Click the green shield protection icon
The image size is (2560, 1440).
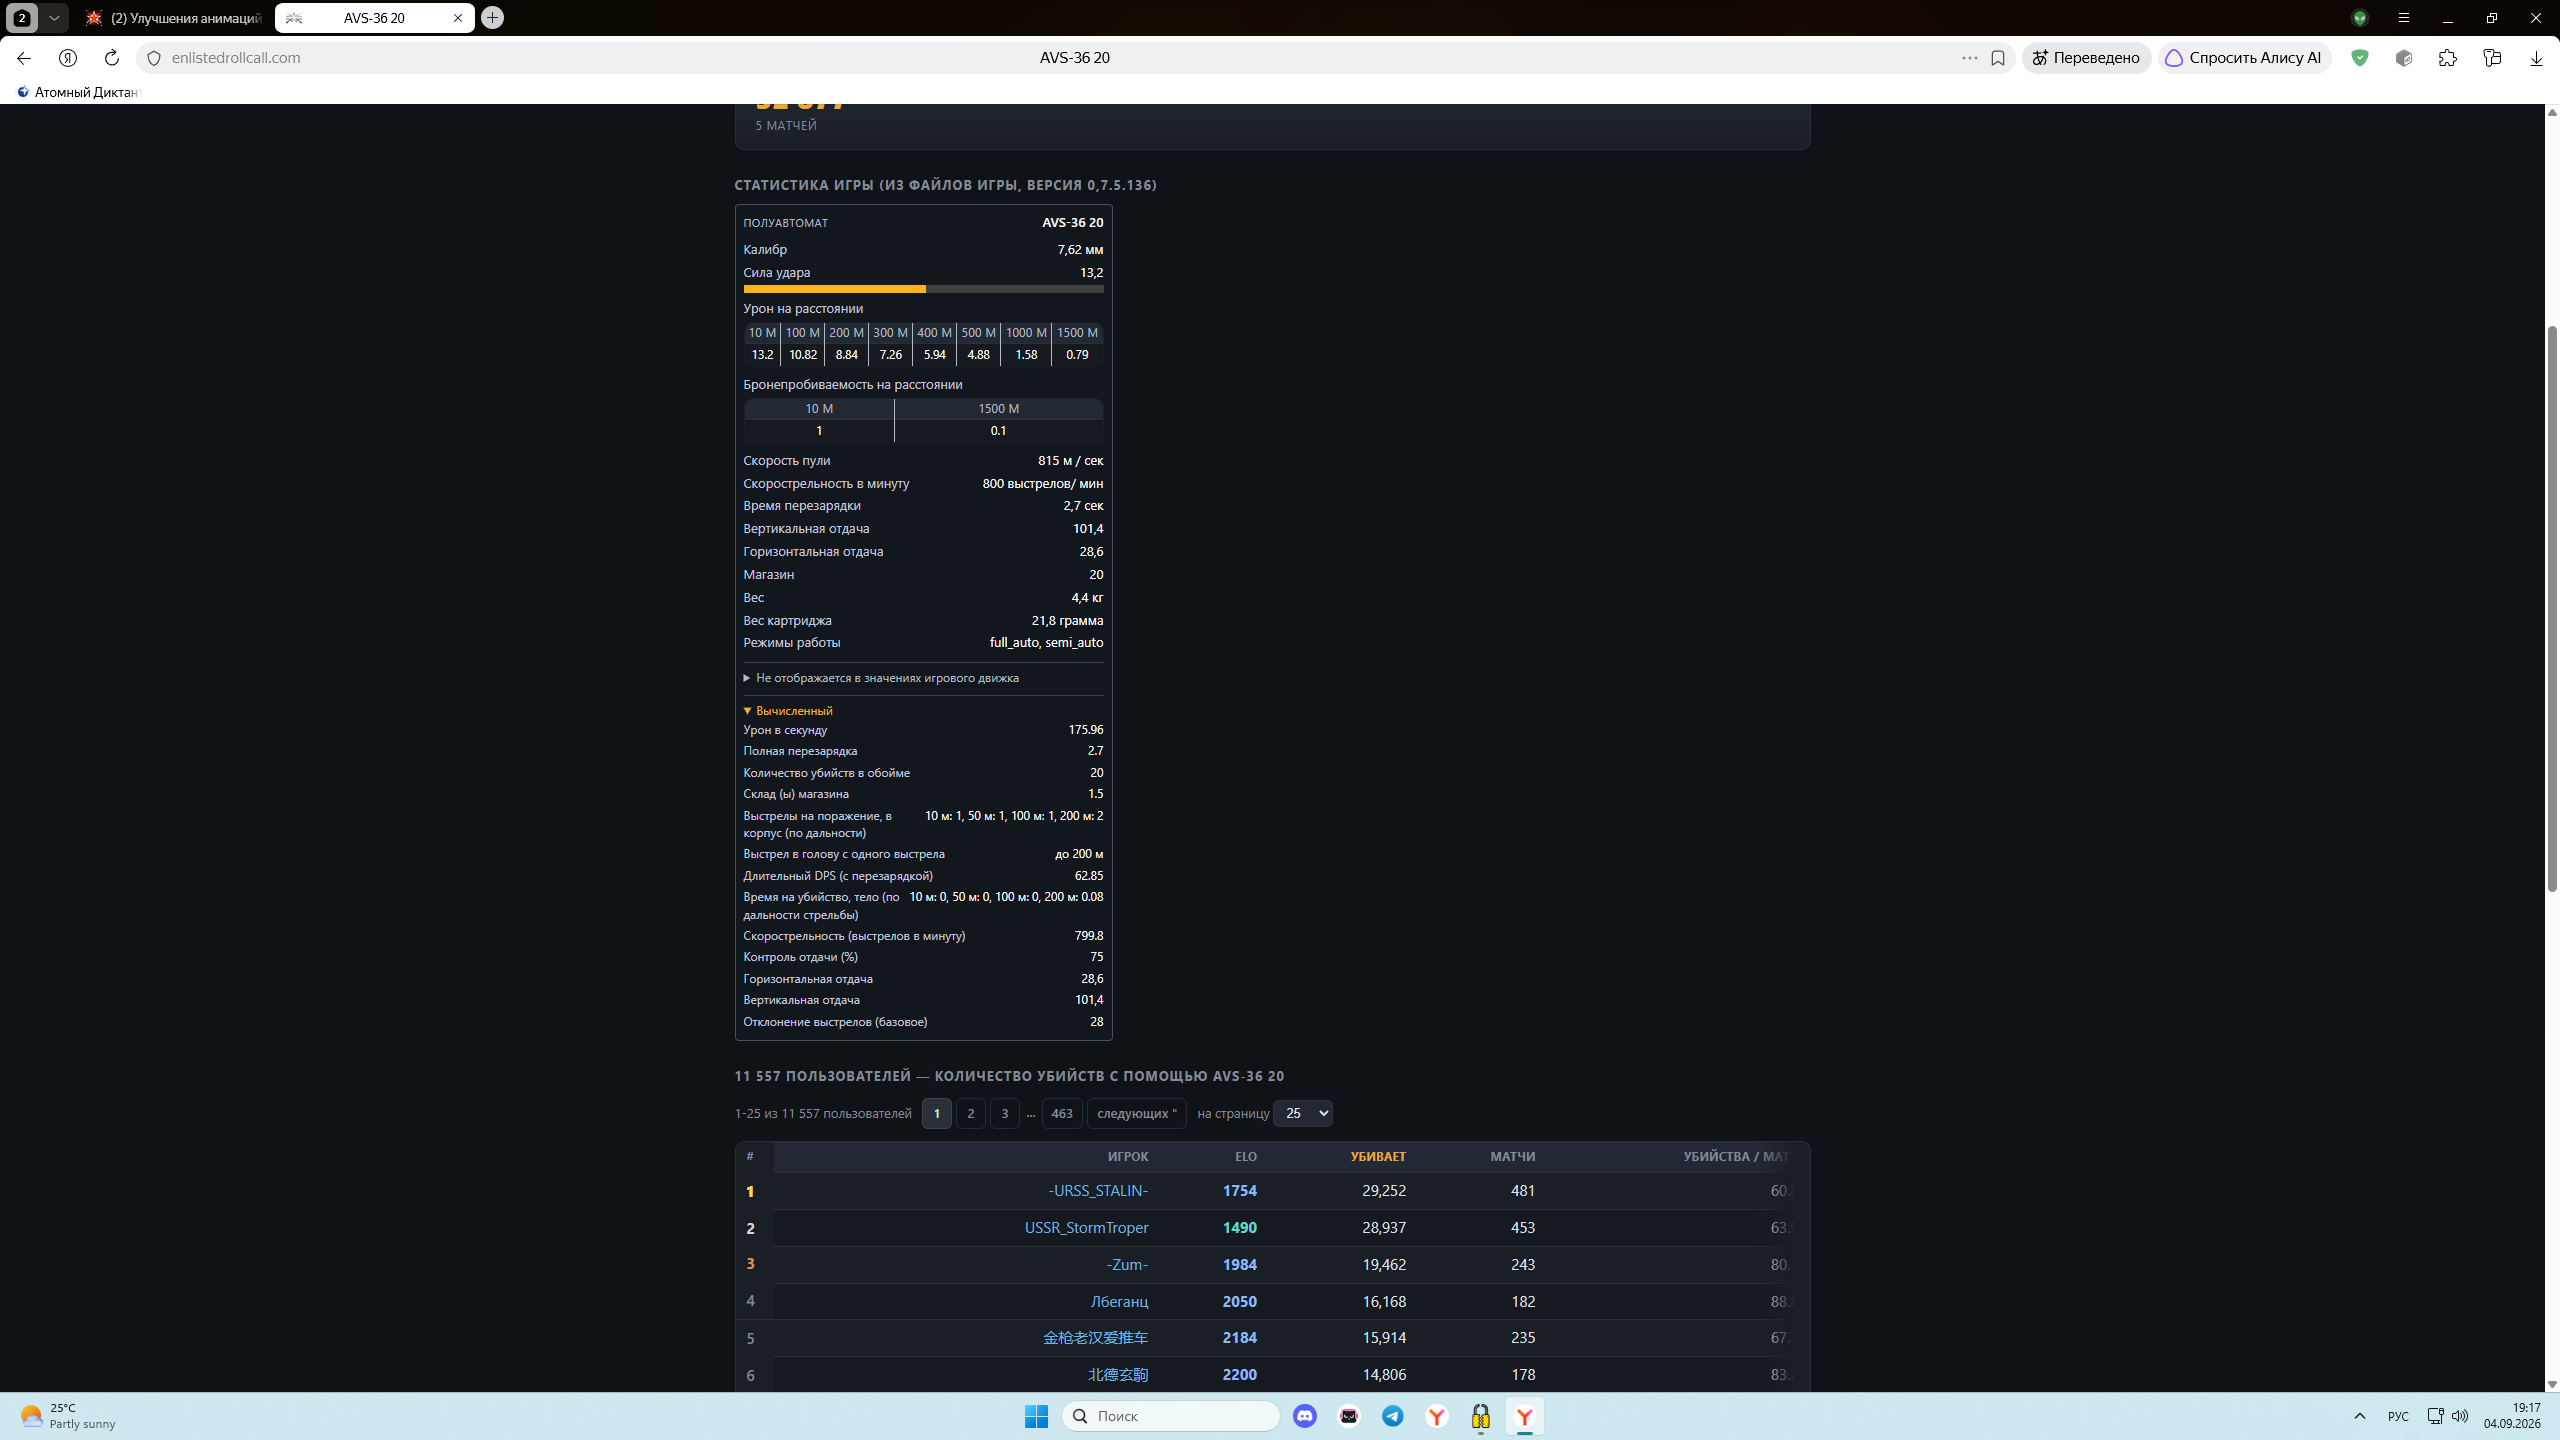tap(2360, 58)
